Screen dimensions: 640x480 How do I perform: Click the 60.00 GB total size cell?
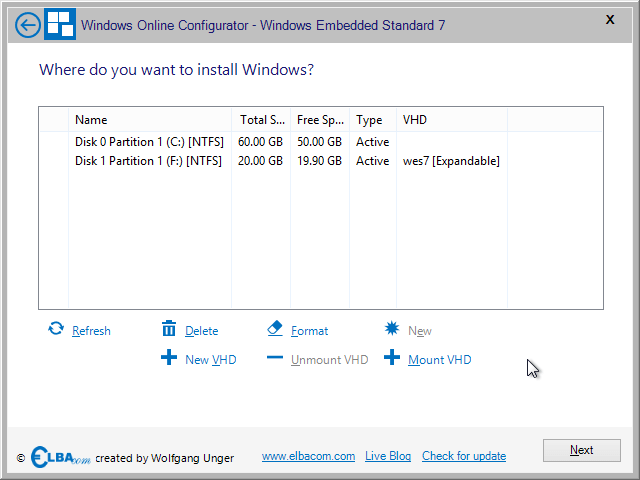260,142
